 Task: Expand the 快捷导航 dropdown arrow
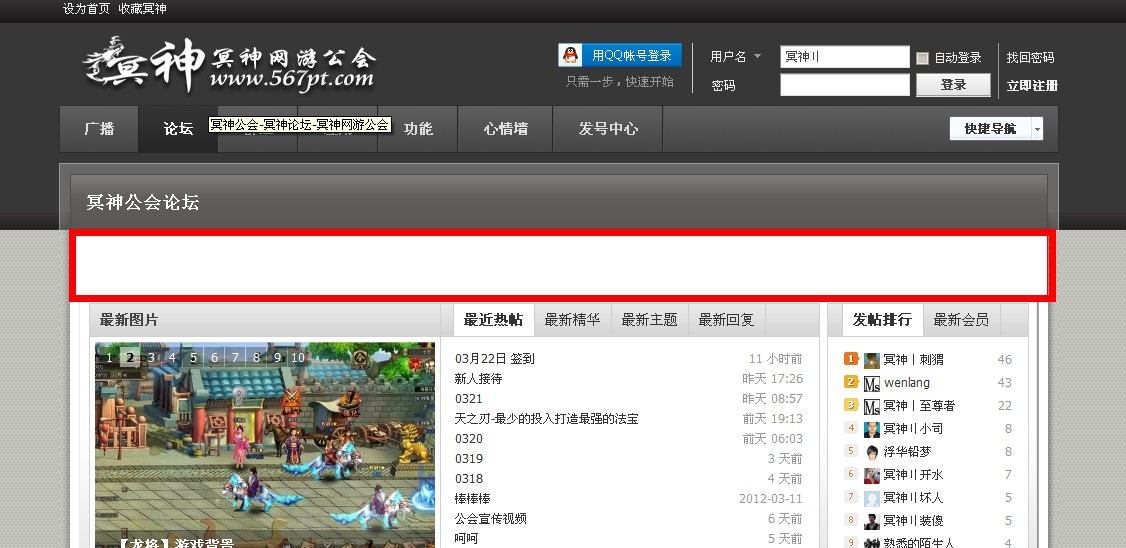pos(1037,129)
